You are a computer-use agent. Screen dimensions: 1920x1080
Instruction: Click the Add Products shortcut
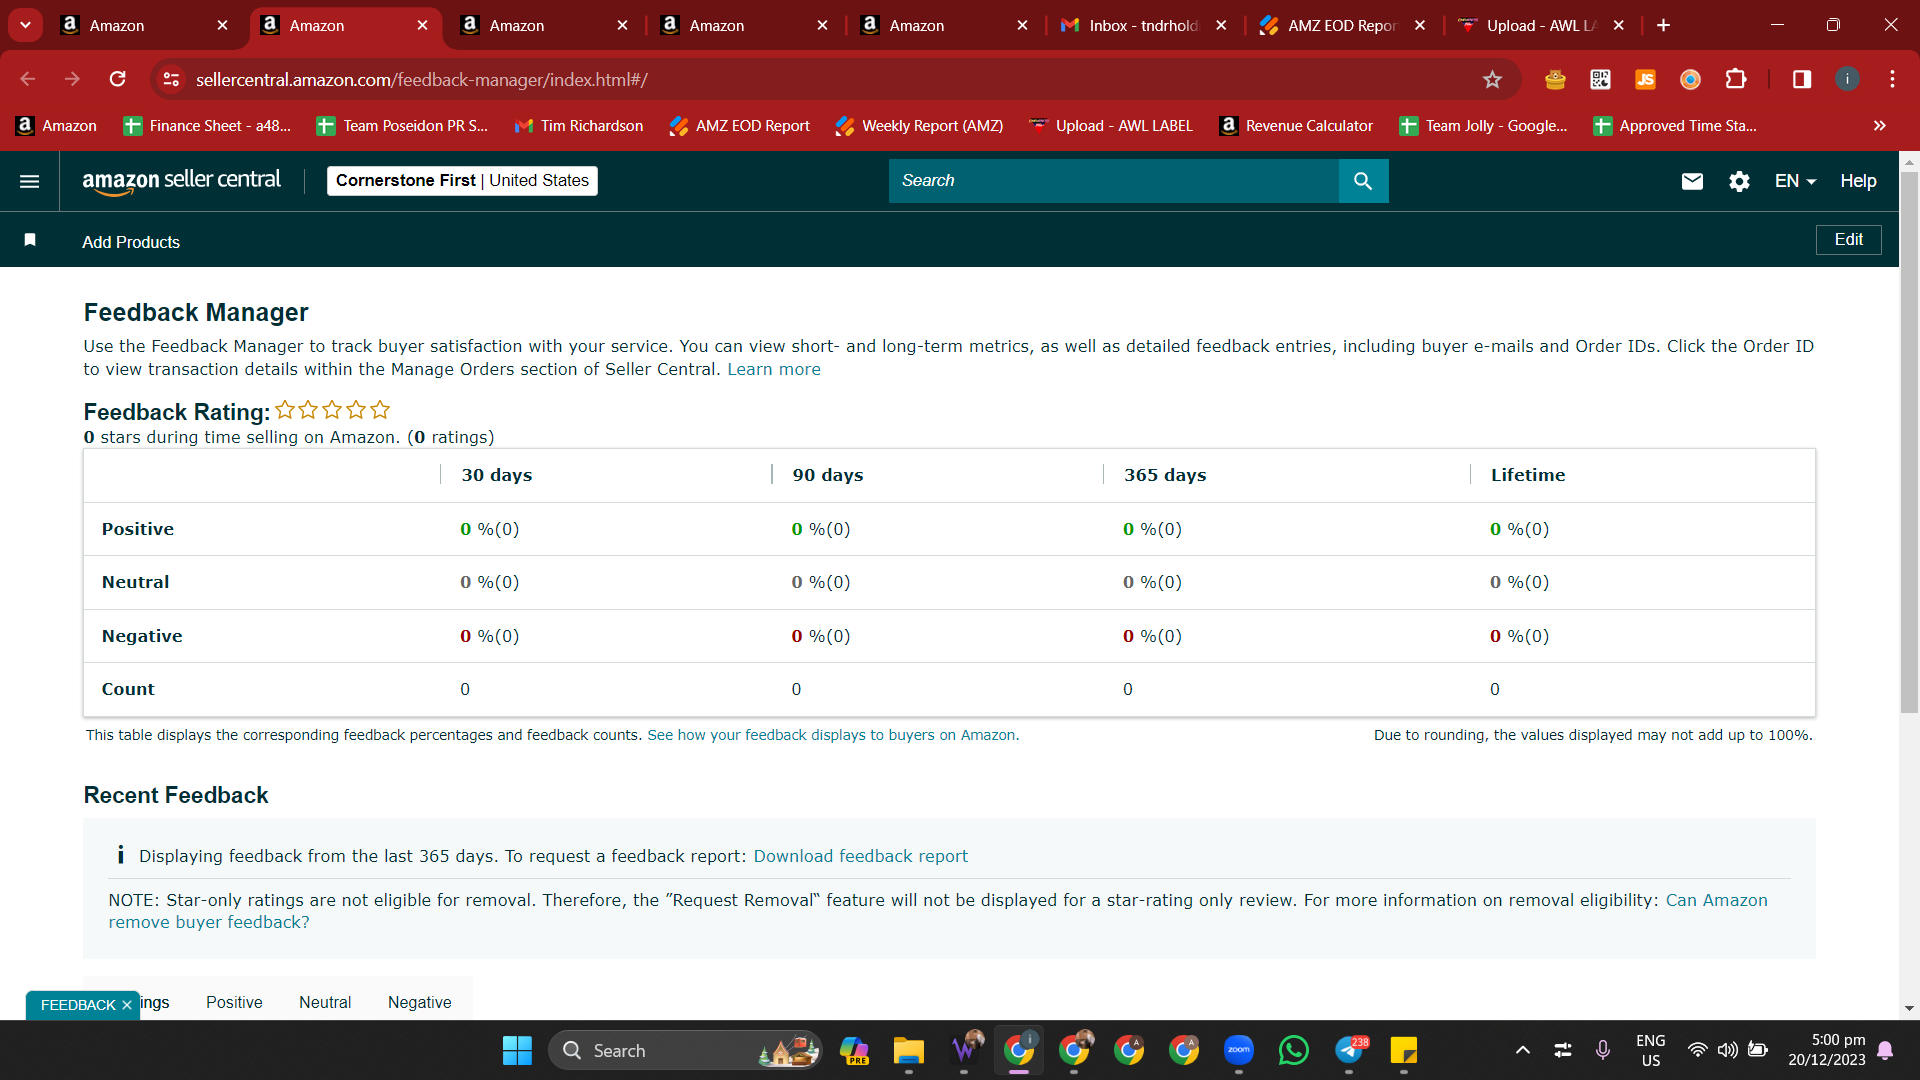pyautogui.click(x=131, y=242)
